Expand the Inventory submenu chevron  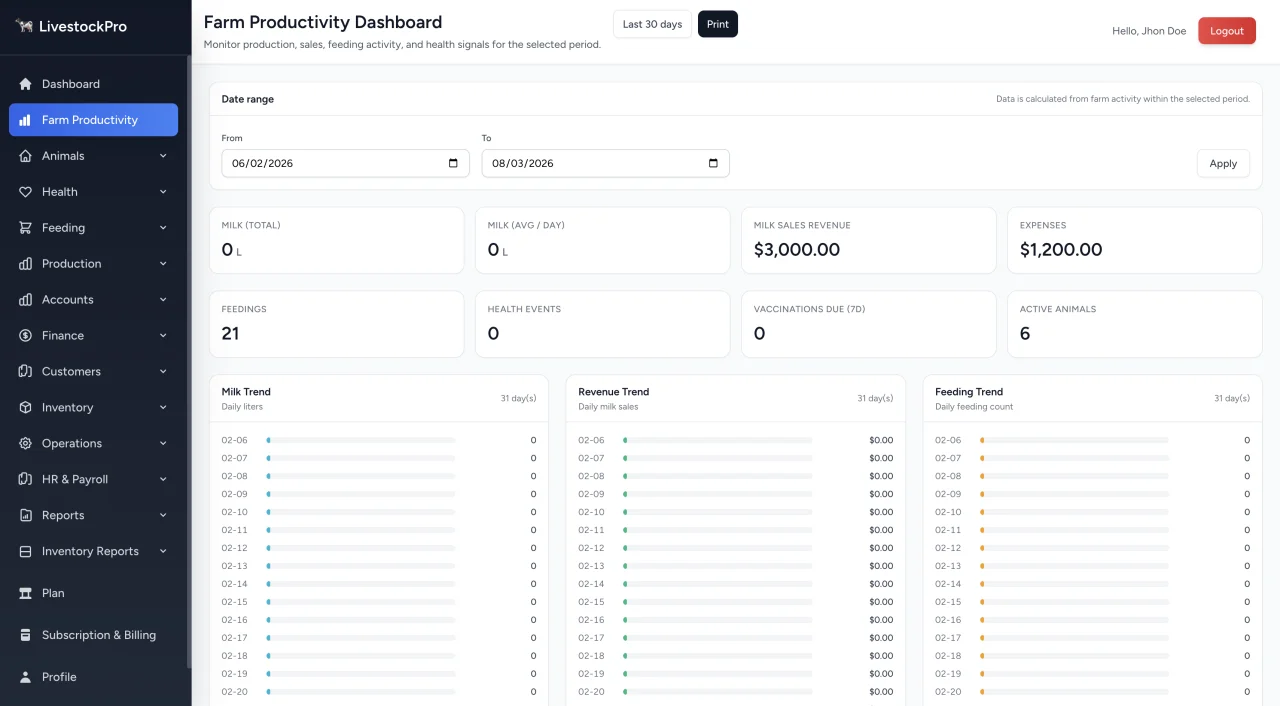pyautogui.click(x=163, y=408)
